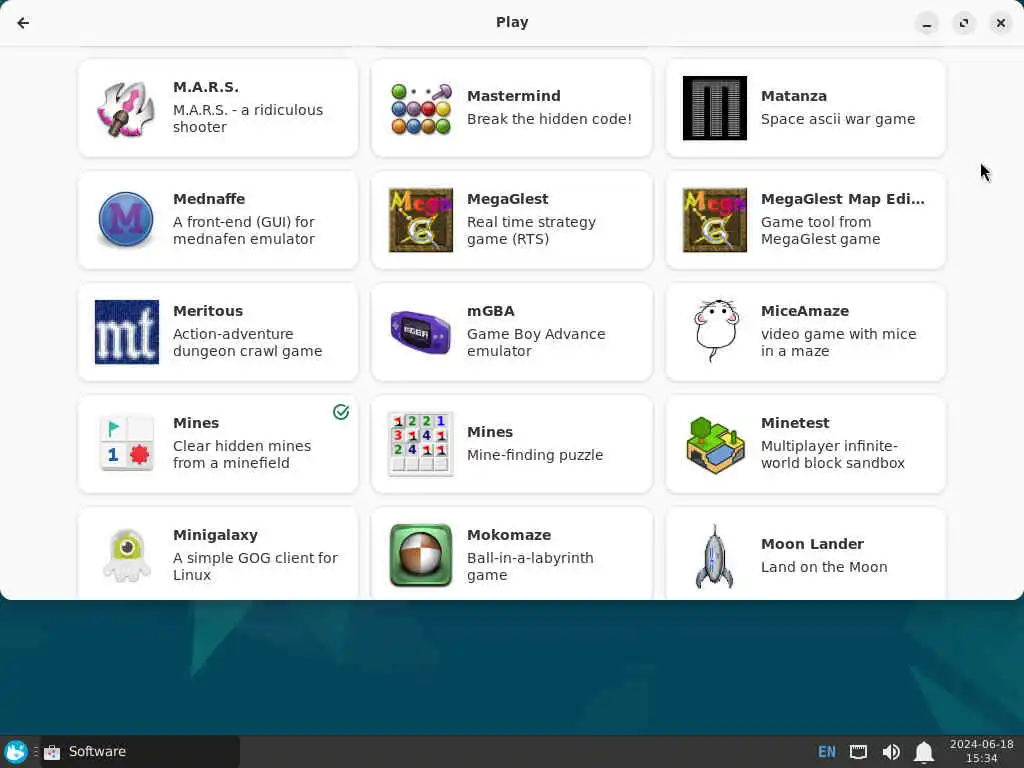1024x768 pixels.
Task: Open the Mastermind colored pegs icon
Action: 421,108
